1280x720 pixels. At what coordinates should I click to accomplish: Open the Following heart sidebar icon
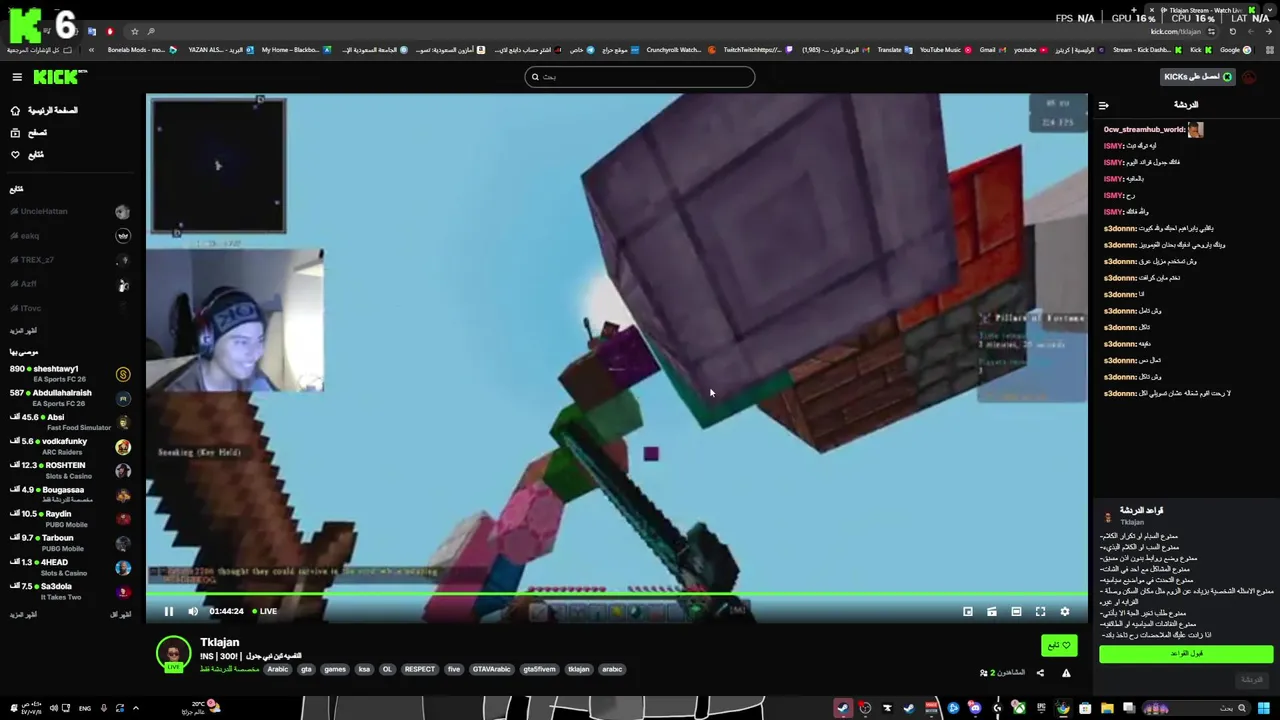pyautogui.click(x=15, y=155)
